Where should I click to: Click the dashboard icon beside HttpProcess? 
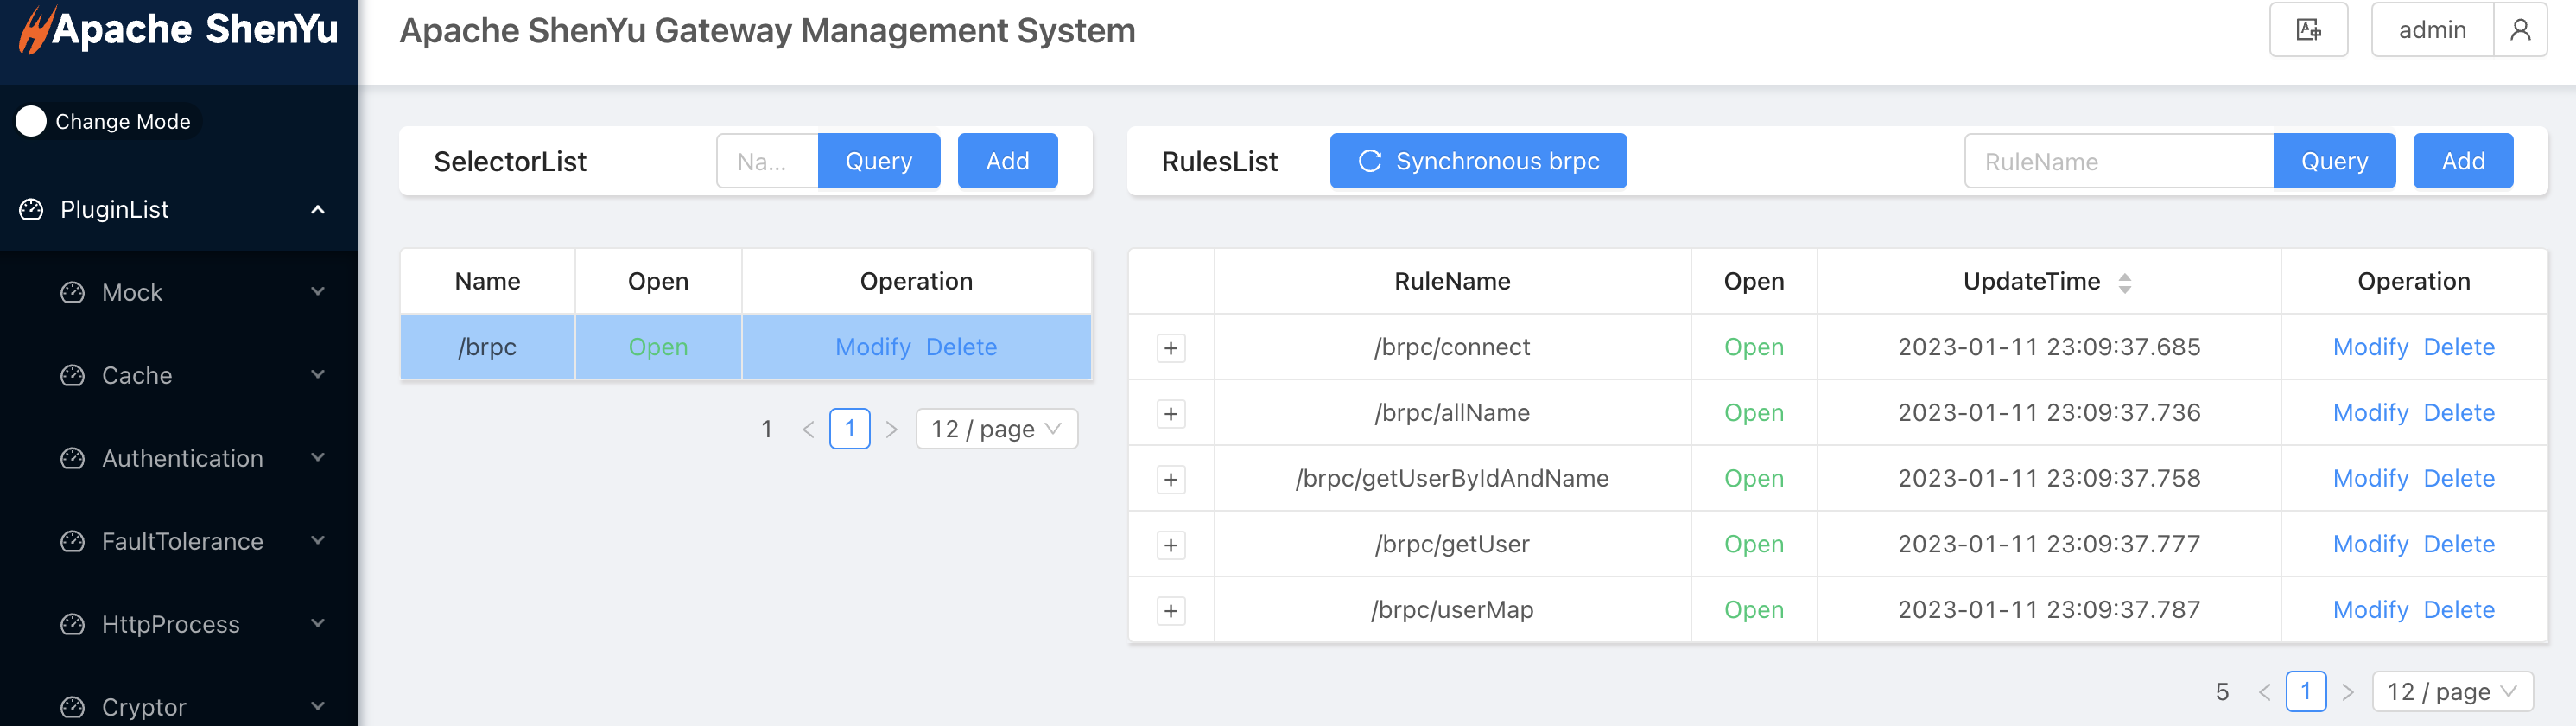73,624
